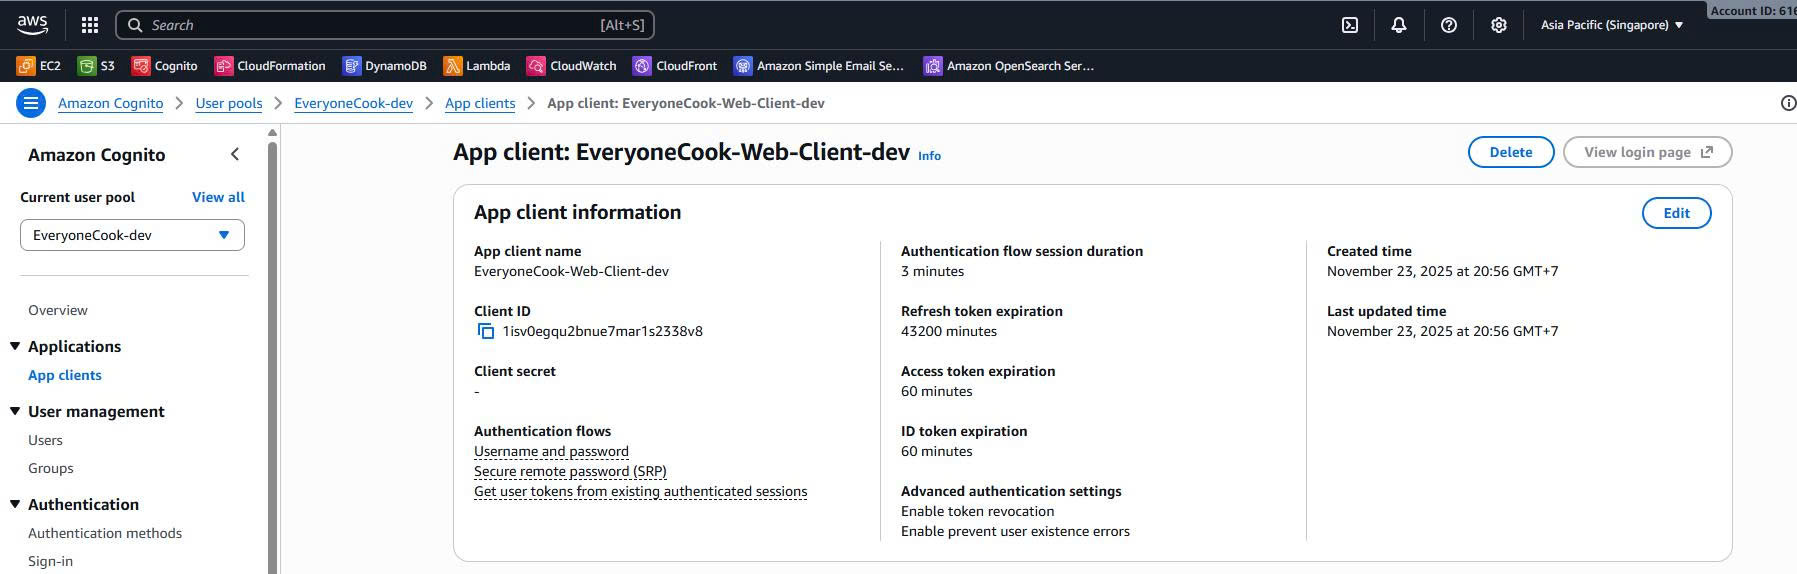The width and height of the screenshot is (1797, 574).
Task: Open the help question mark icon
Action: (1449, 25)
